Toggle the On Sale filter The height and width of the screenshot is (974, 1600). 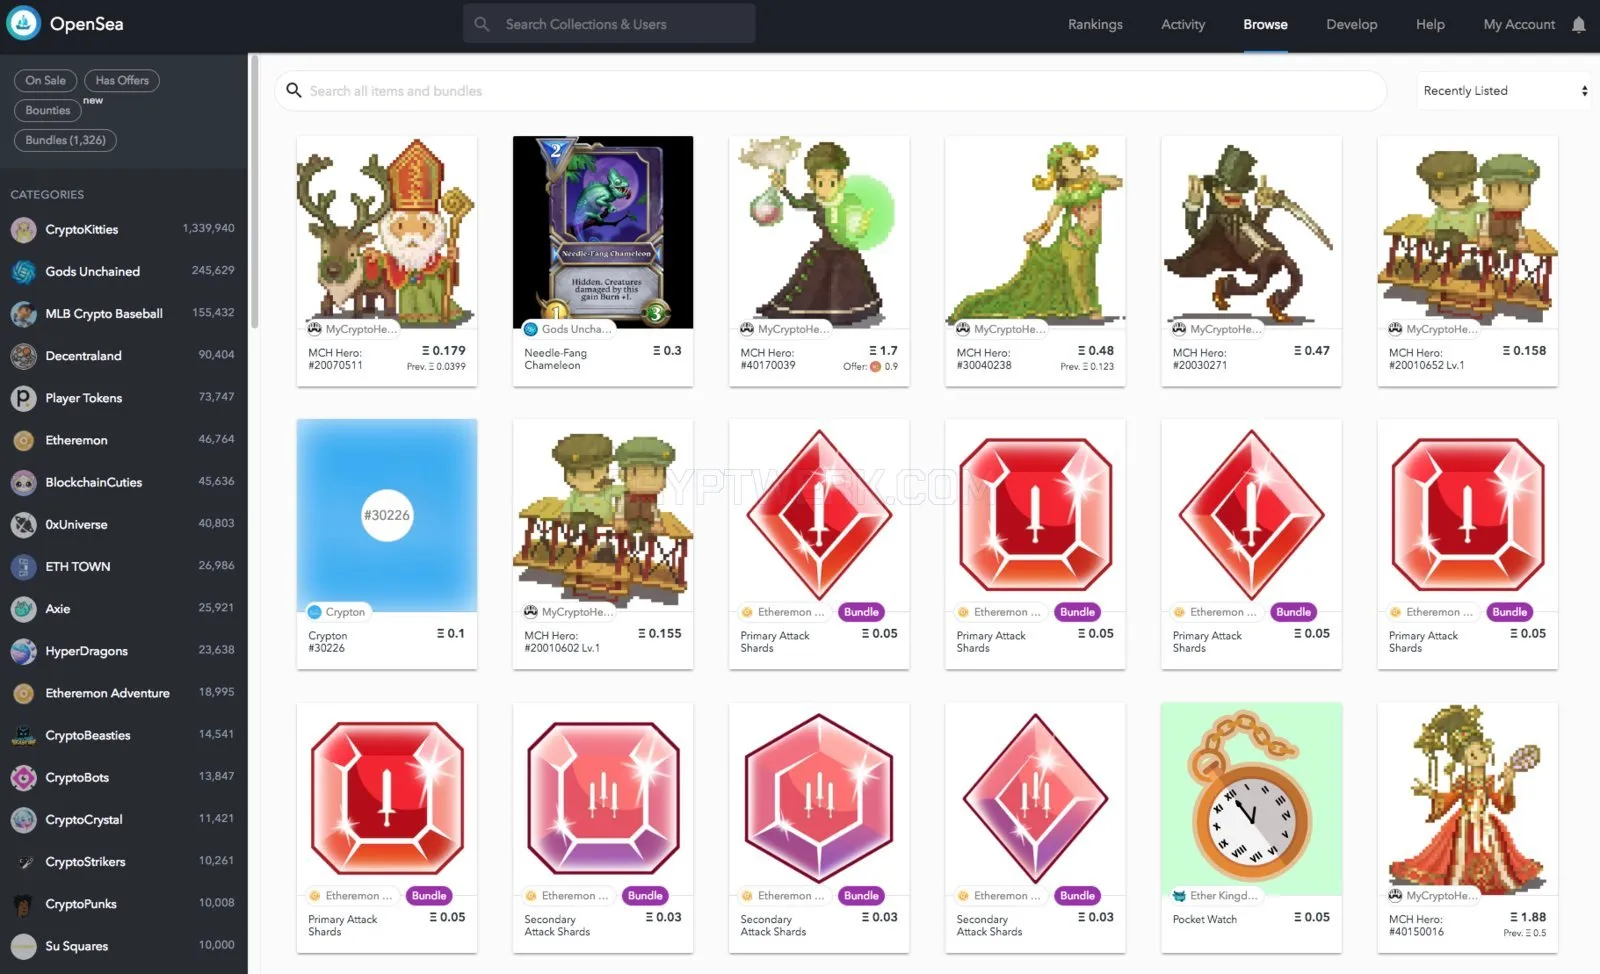(46, 80)
